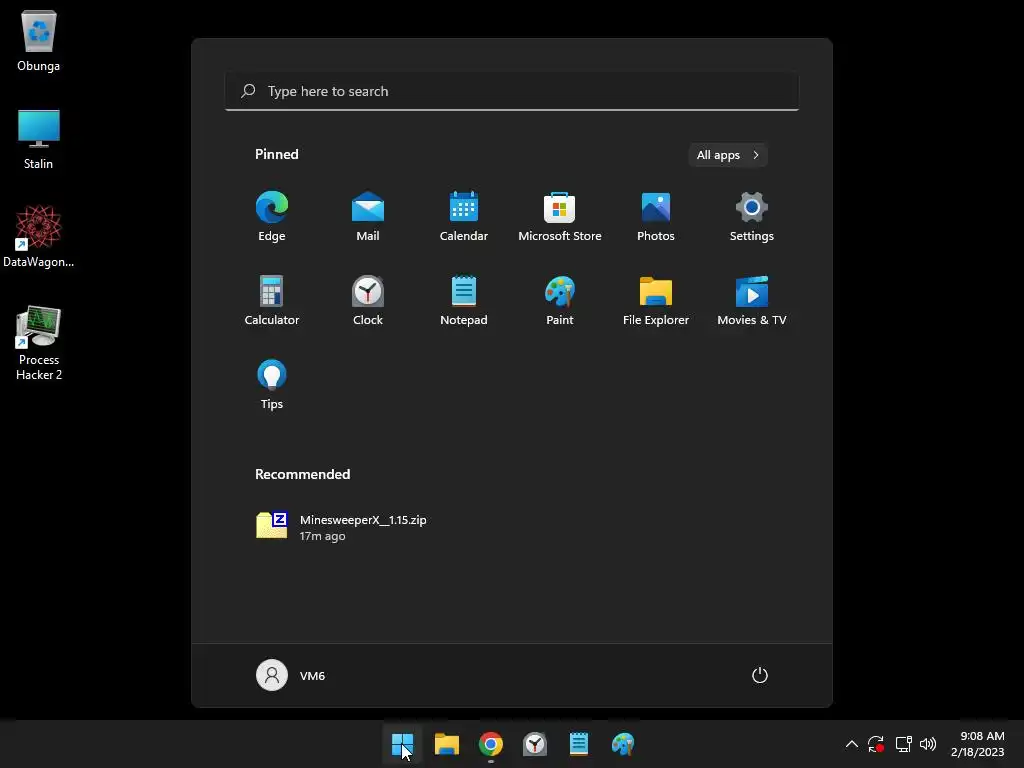
Task: Open Clock from the taskbar
Action: click(535, 744)
